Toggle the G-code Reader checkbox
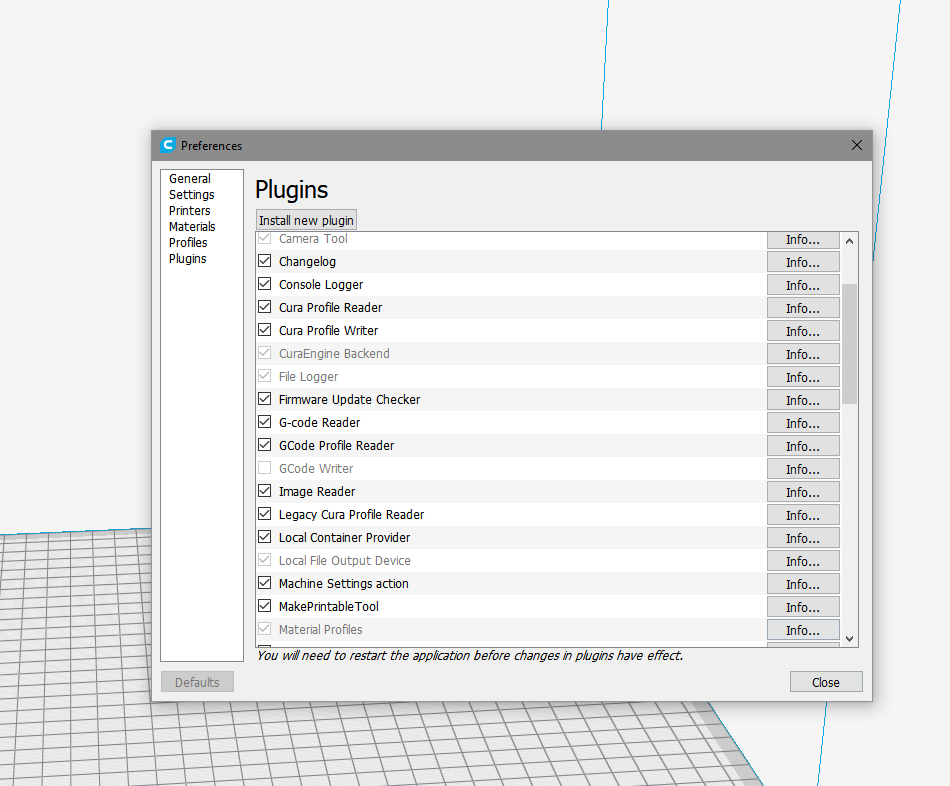950x786 pixels. click(x=265, y=422)
